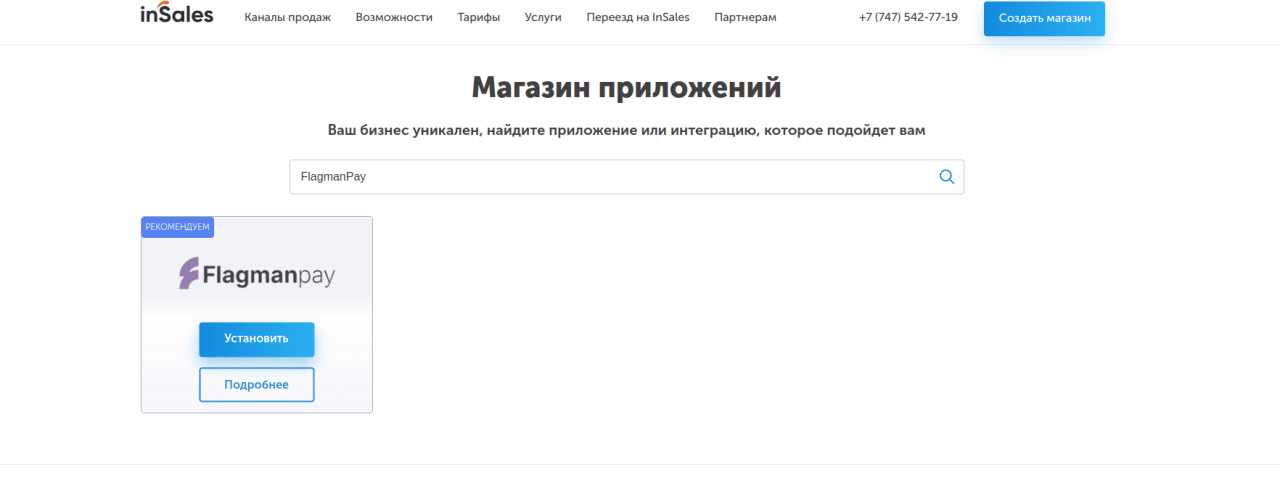1280x483 pixels.
Task: Click the word InSales in the Переезд link
Action: (x=670, y=18)
